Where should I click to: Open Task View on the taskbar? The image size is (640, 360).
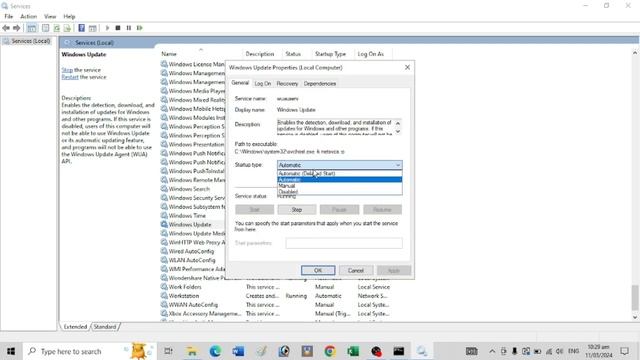tap(168, 351)
